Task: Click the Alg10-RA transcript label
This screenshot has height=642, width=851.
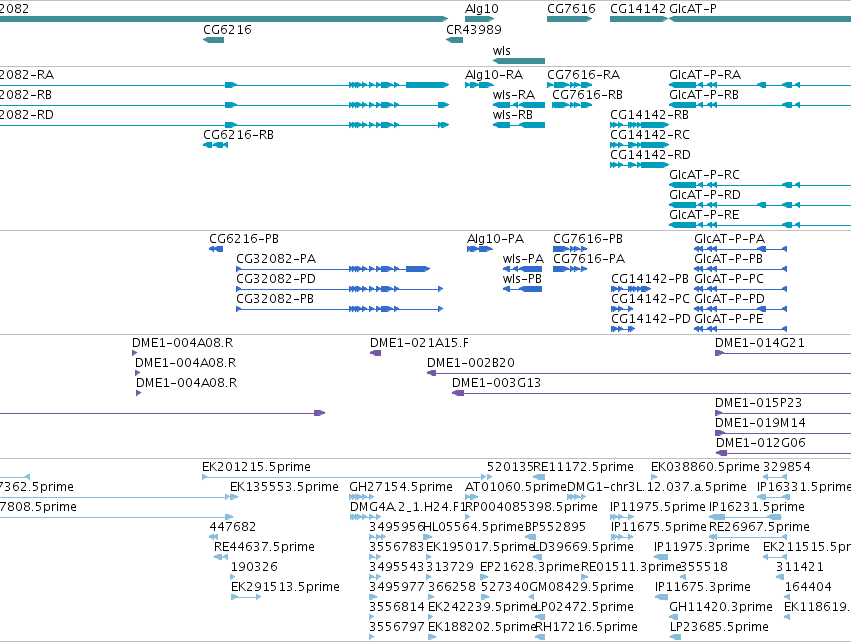Action: pos(494,75)
